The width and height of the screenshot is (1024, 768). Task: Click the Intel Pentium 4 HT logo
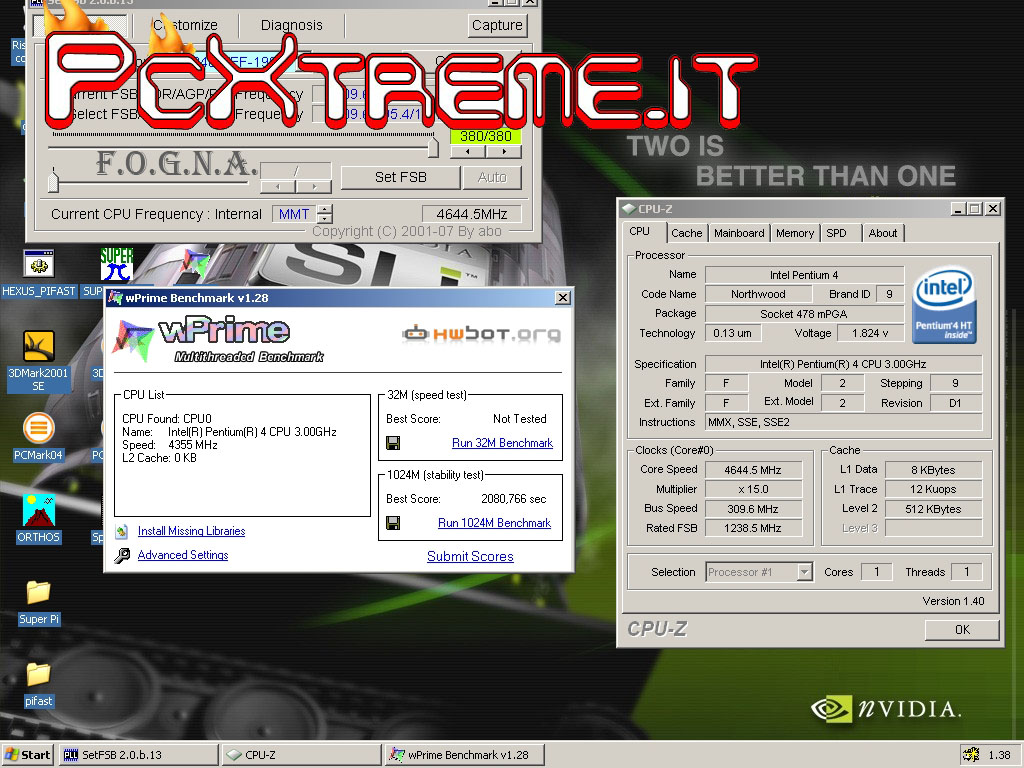coord(944,304)
